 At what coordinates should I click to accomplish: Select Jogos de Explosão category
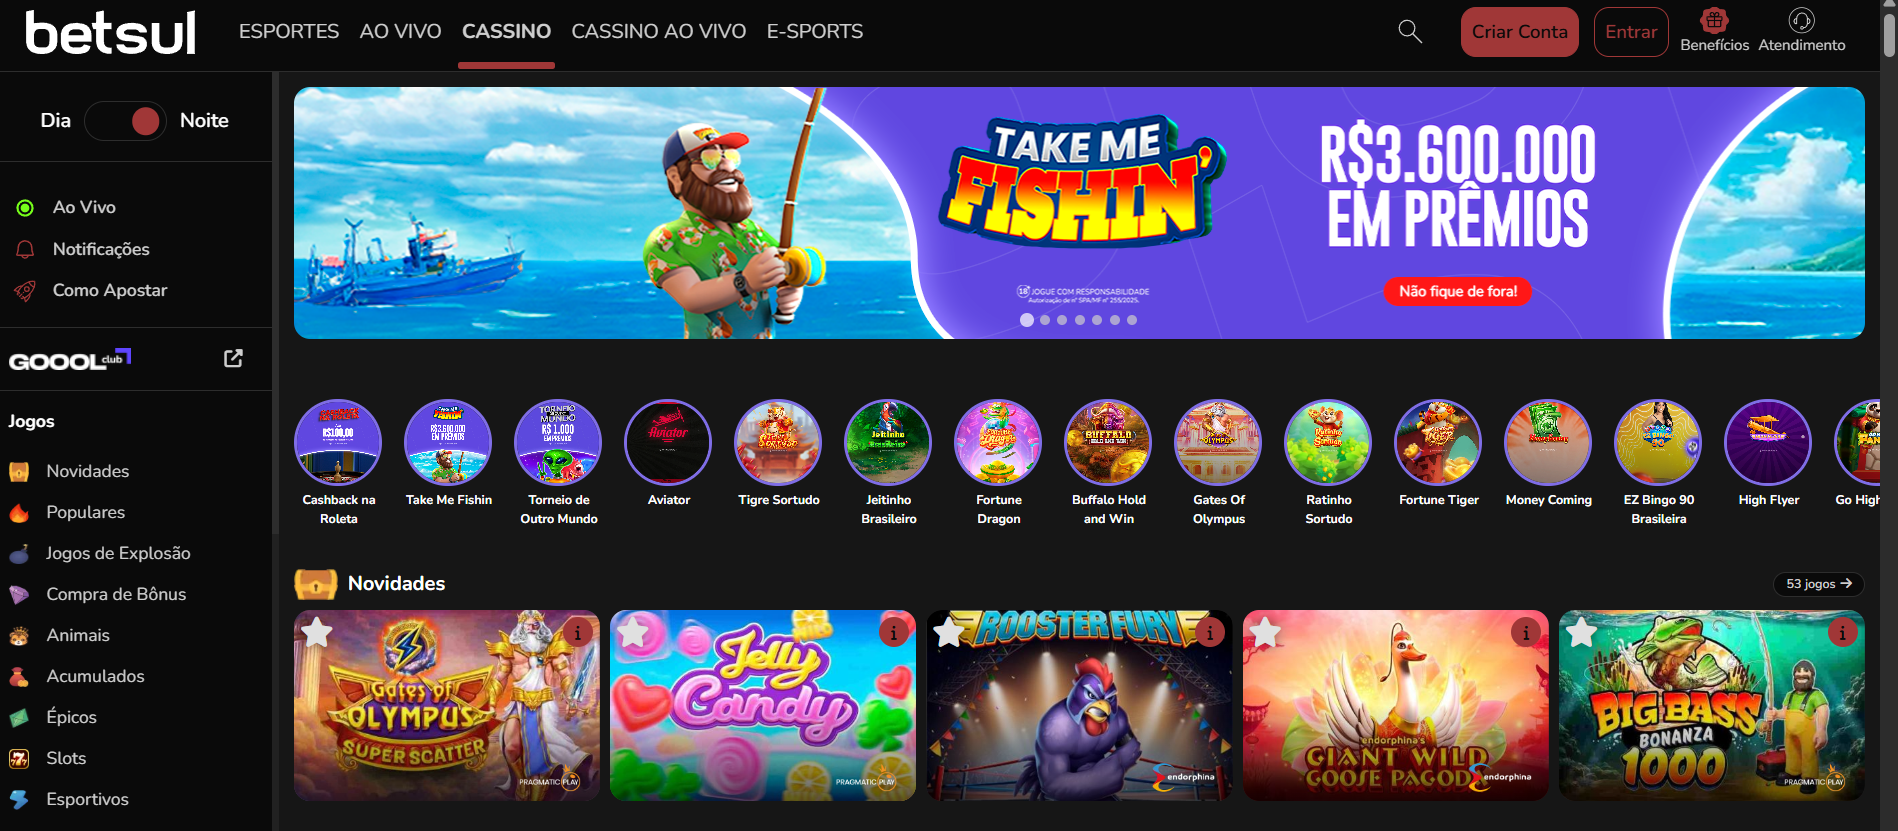pos(118,553)
